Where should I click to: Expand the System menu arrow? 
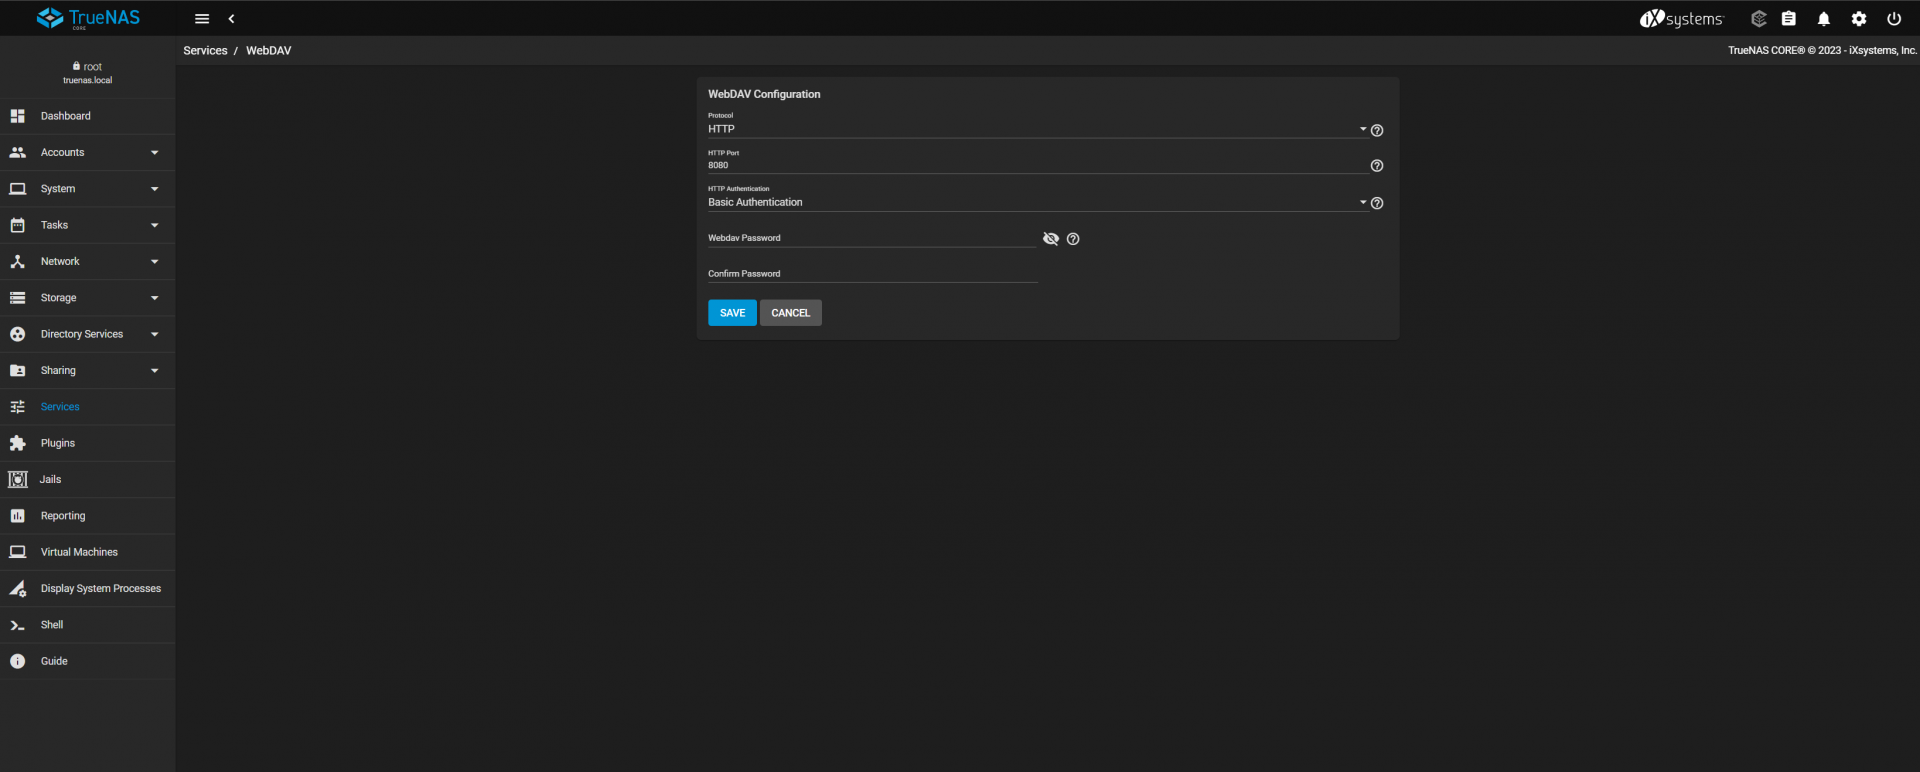155,189
